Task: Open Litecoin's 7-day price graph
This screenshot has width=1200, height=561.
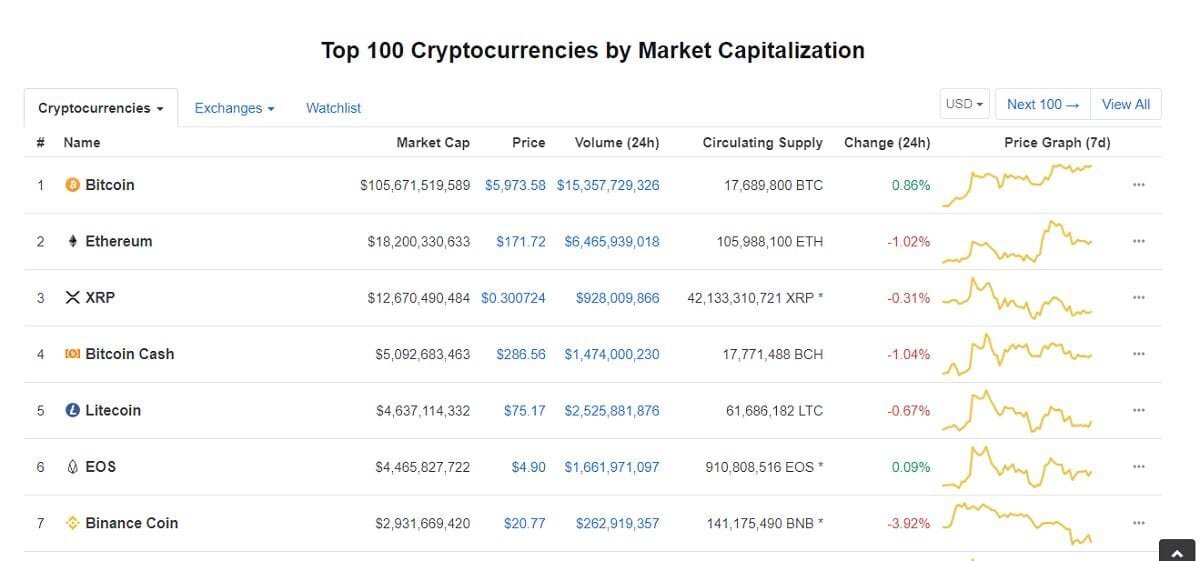Action: tap(1018, 410)
